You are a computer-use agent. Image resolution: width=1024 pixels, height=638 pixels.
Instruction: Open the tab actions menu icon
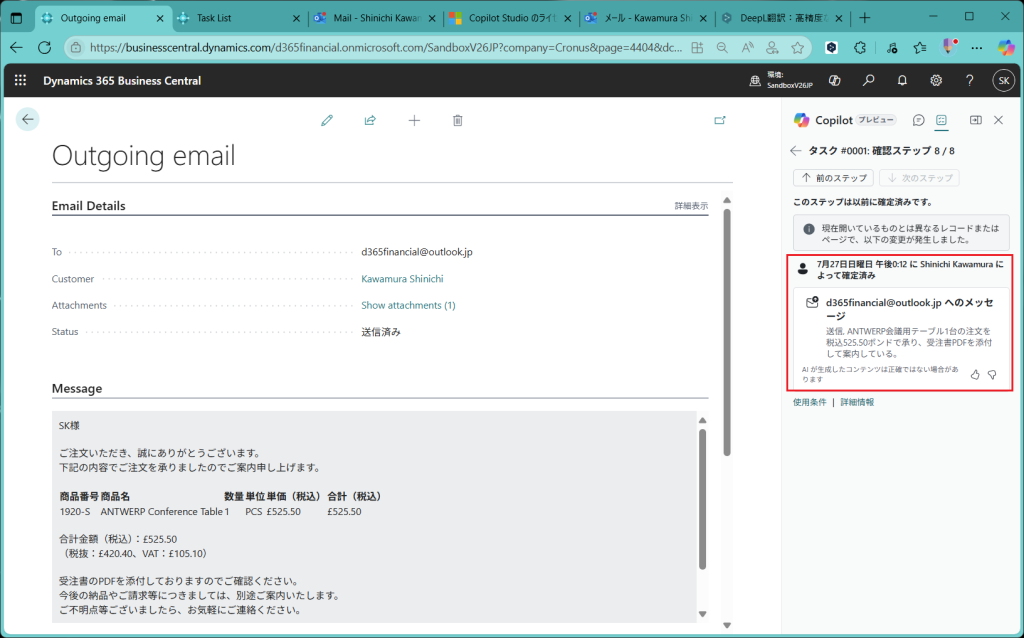[16, 18]
